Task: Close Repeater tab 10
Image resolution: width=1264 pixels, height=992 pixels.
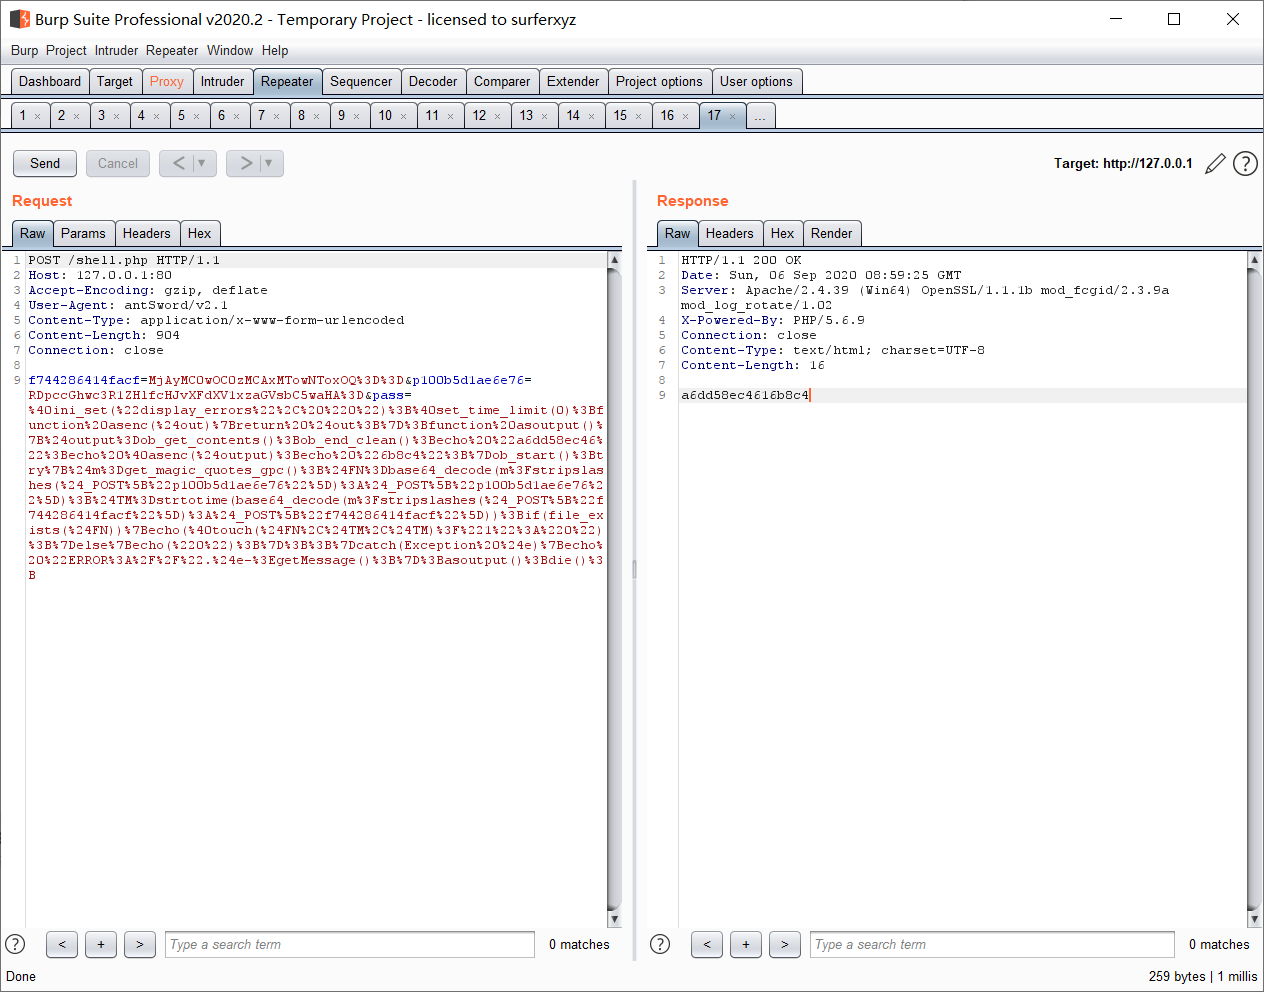Action: (x=403, y=117)
